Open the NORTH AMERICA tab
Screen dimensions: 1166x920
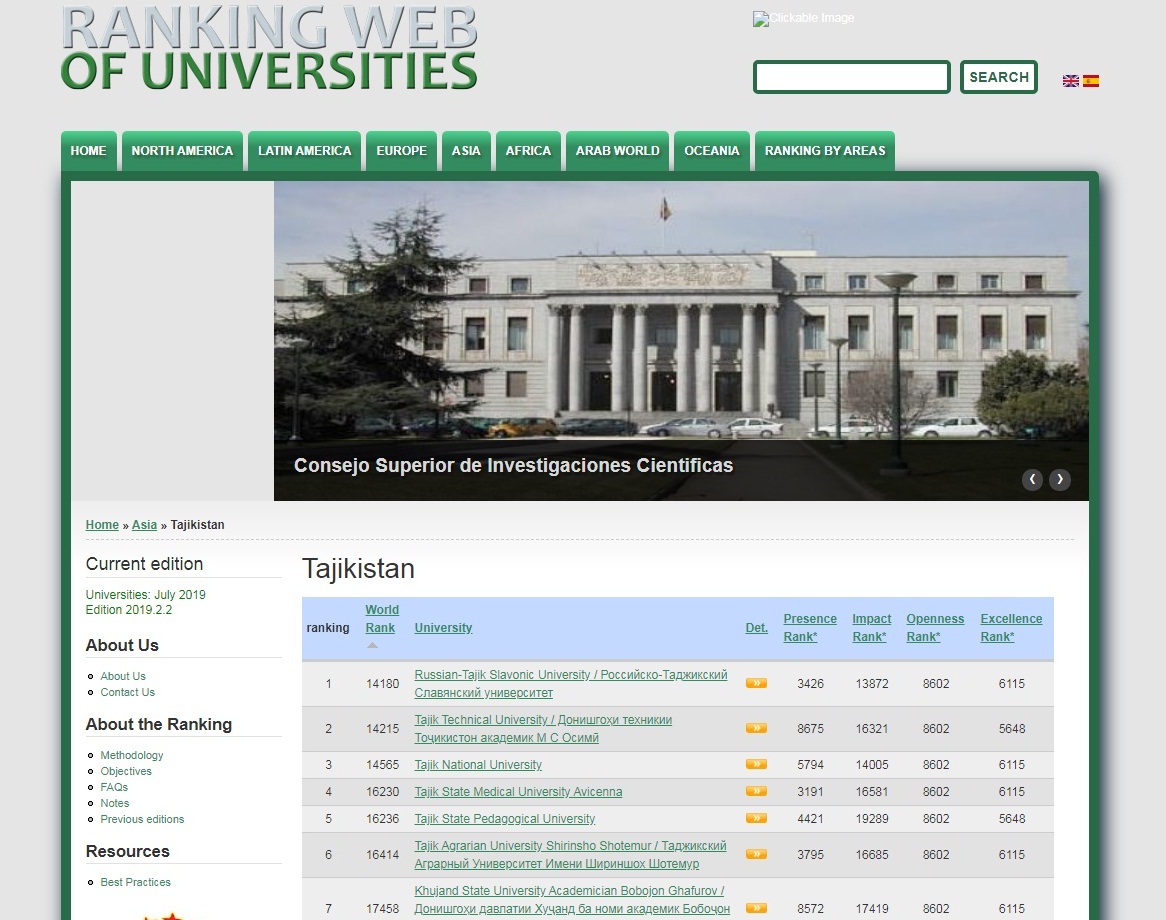point(182,151)
